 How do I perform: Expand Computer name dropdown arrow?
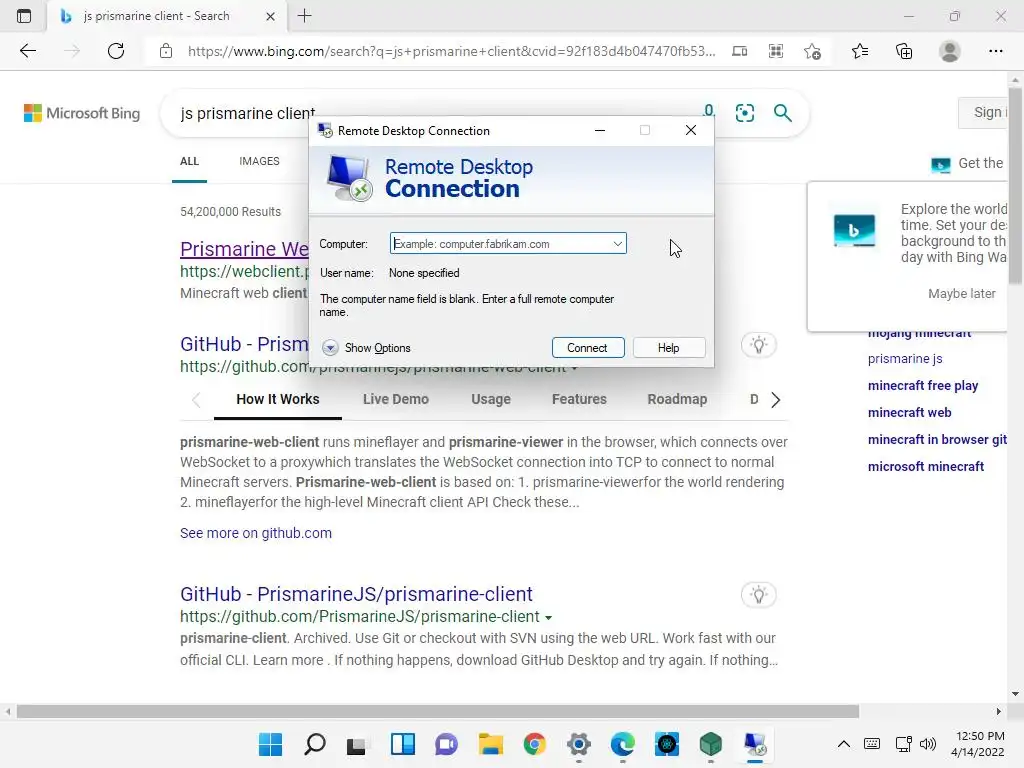coord(617,244)
